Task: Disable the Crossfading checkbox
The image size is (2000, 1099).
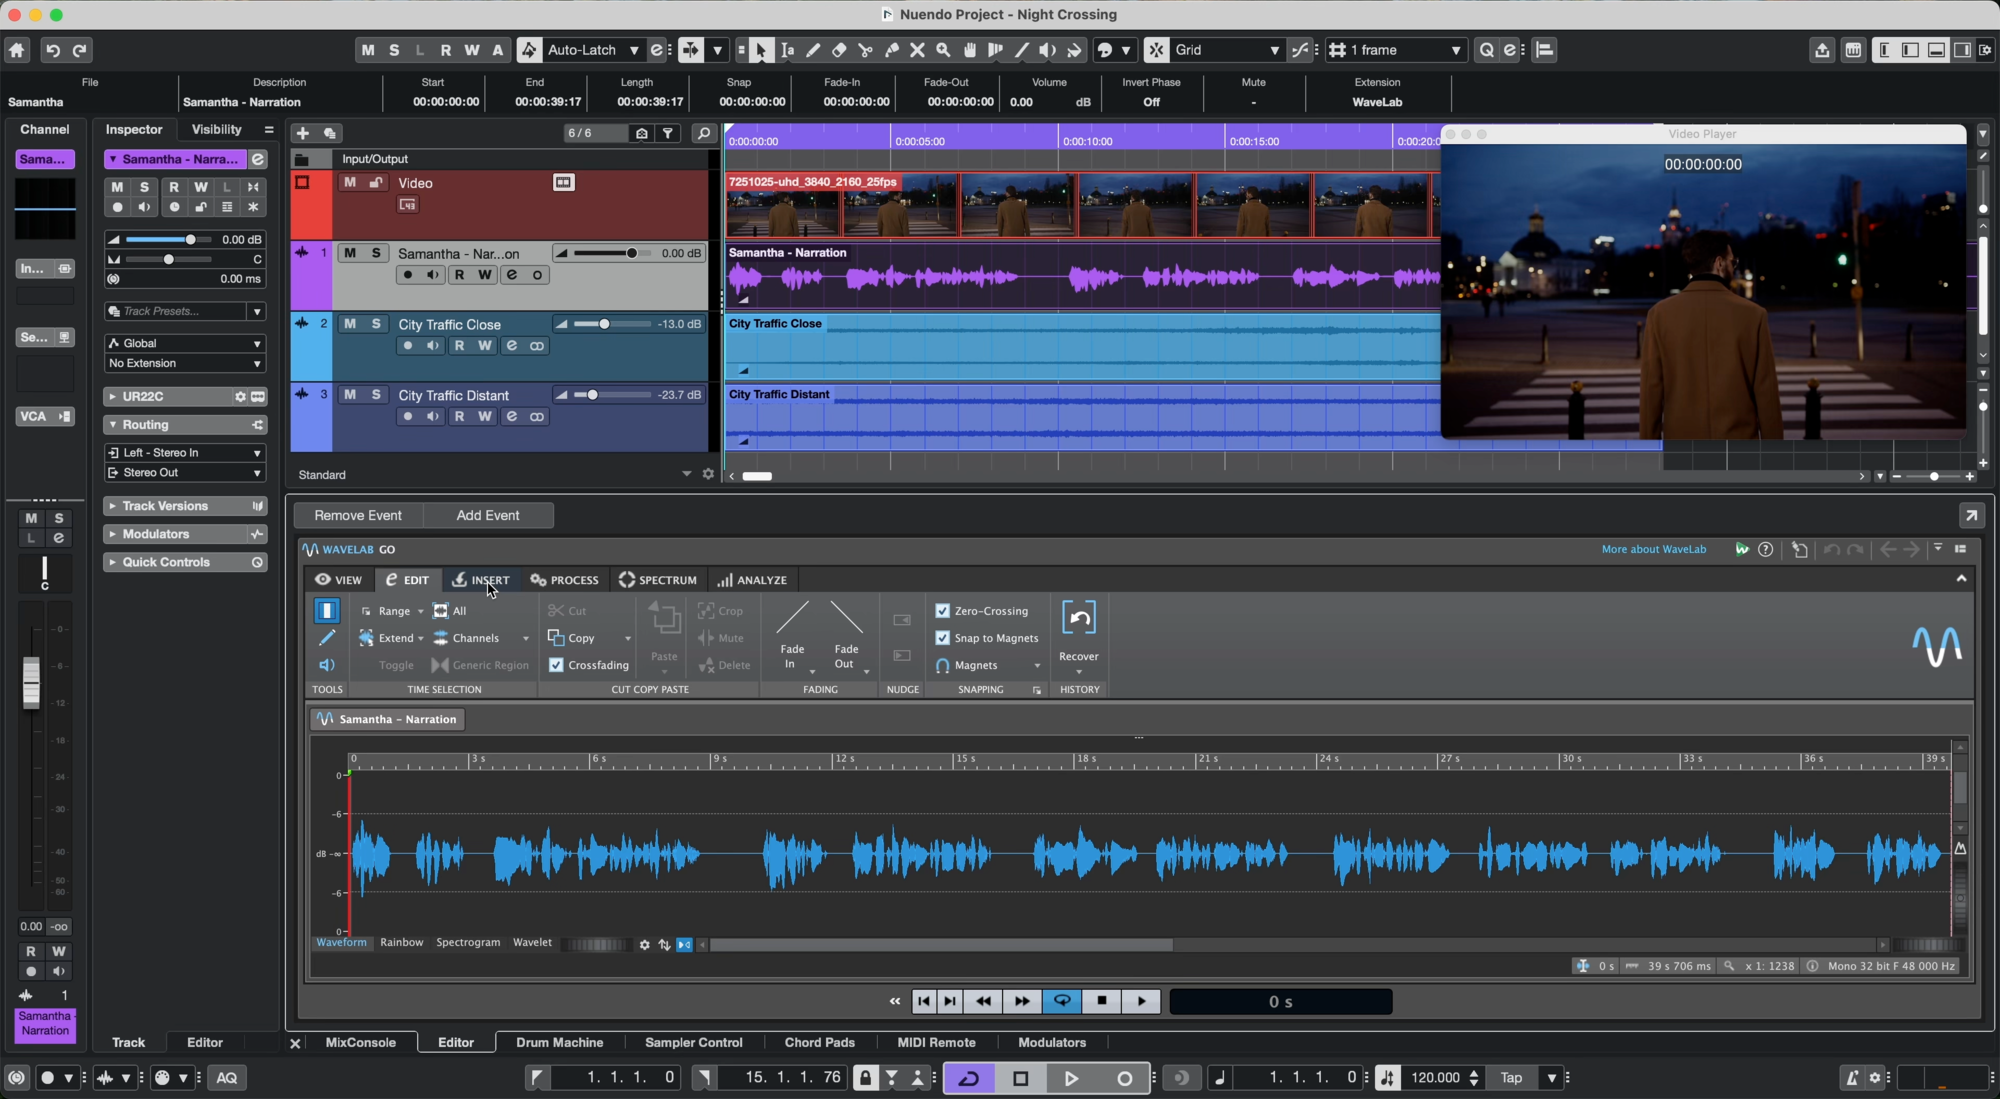Action: (x=557, y=665)
